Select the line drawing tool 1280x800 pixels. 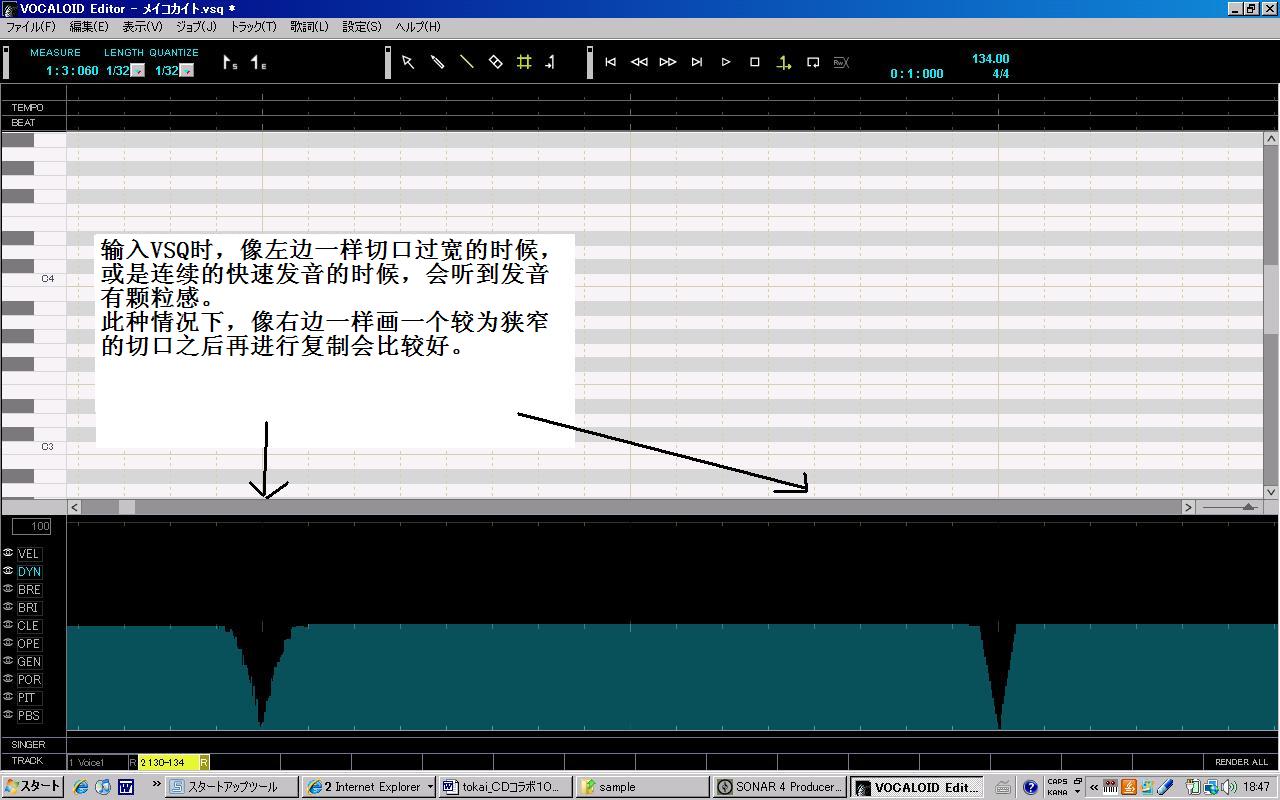click(x=466, y=62)
